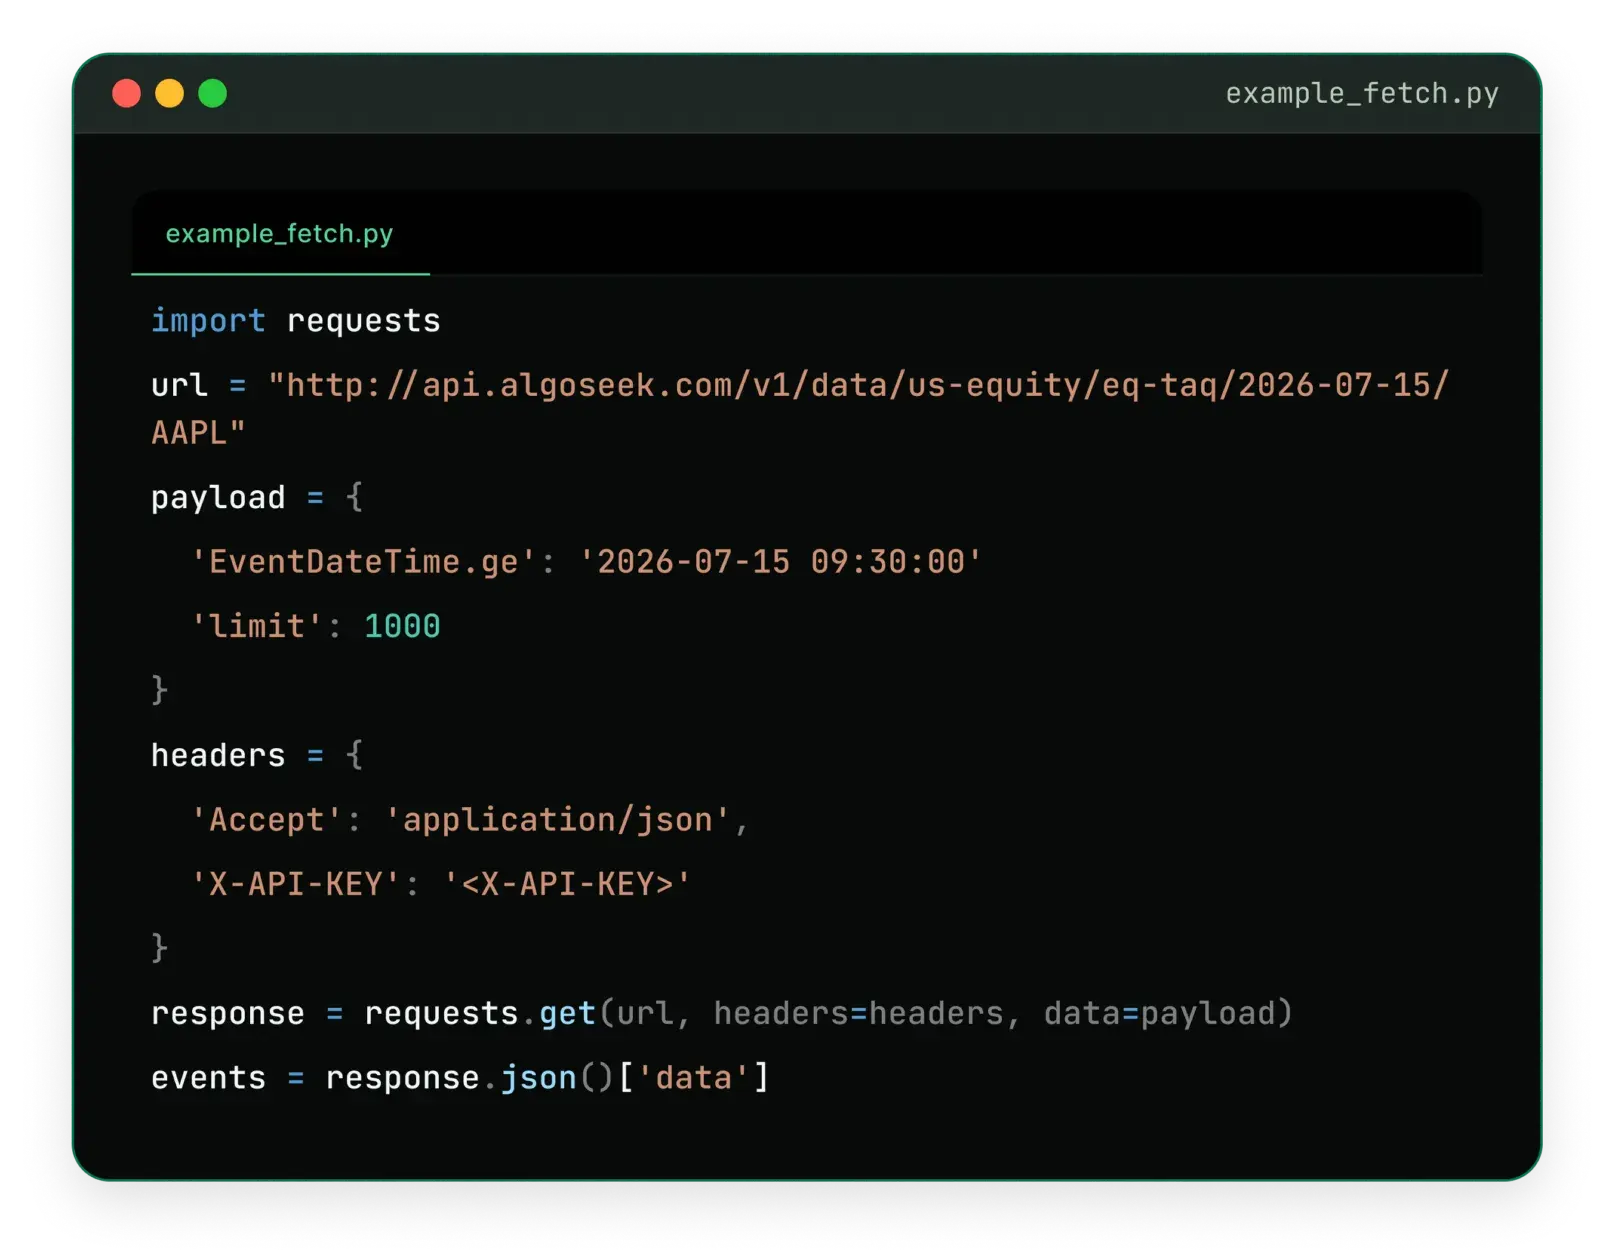The height and width of the screenshot is (1258, 1600).
Task: Click the 'limit' key
Action: click(257, 626)
